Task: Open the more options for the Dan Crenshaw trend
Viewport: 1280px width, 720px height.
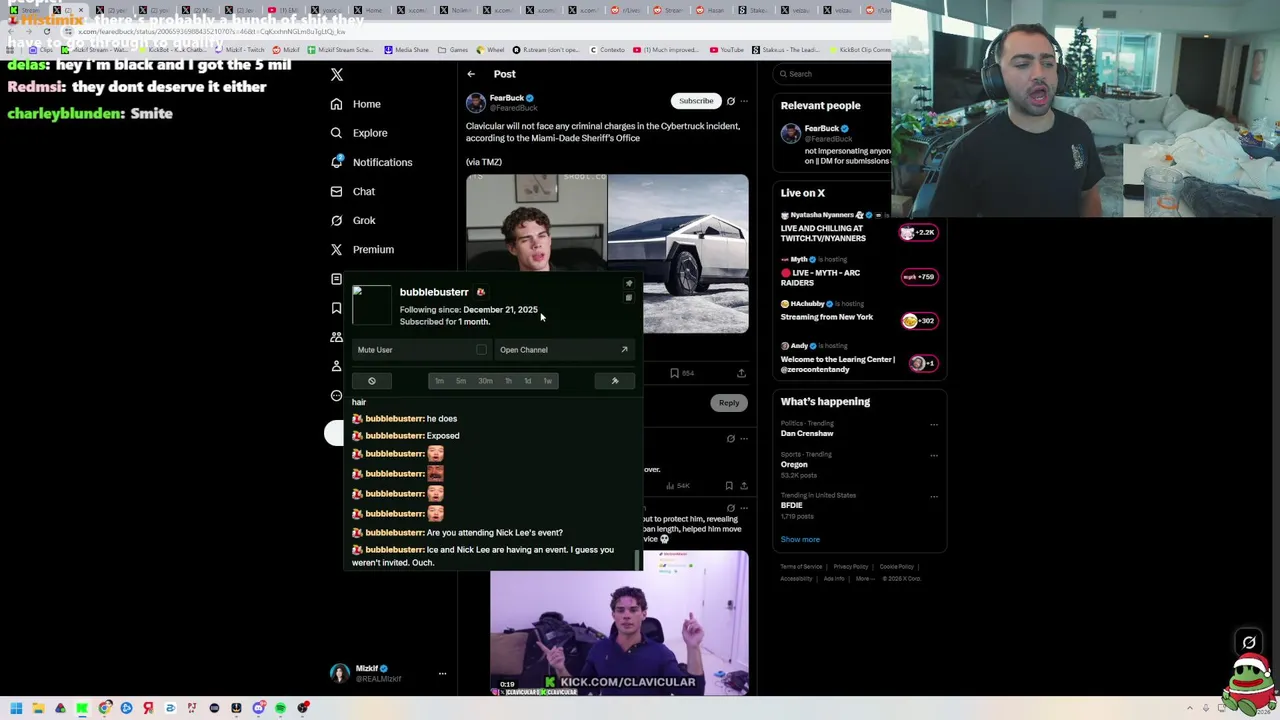Action: 934,424
